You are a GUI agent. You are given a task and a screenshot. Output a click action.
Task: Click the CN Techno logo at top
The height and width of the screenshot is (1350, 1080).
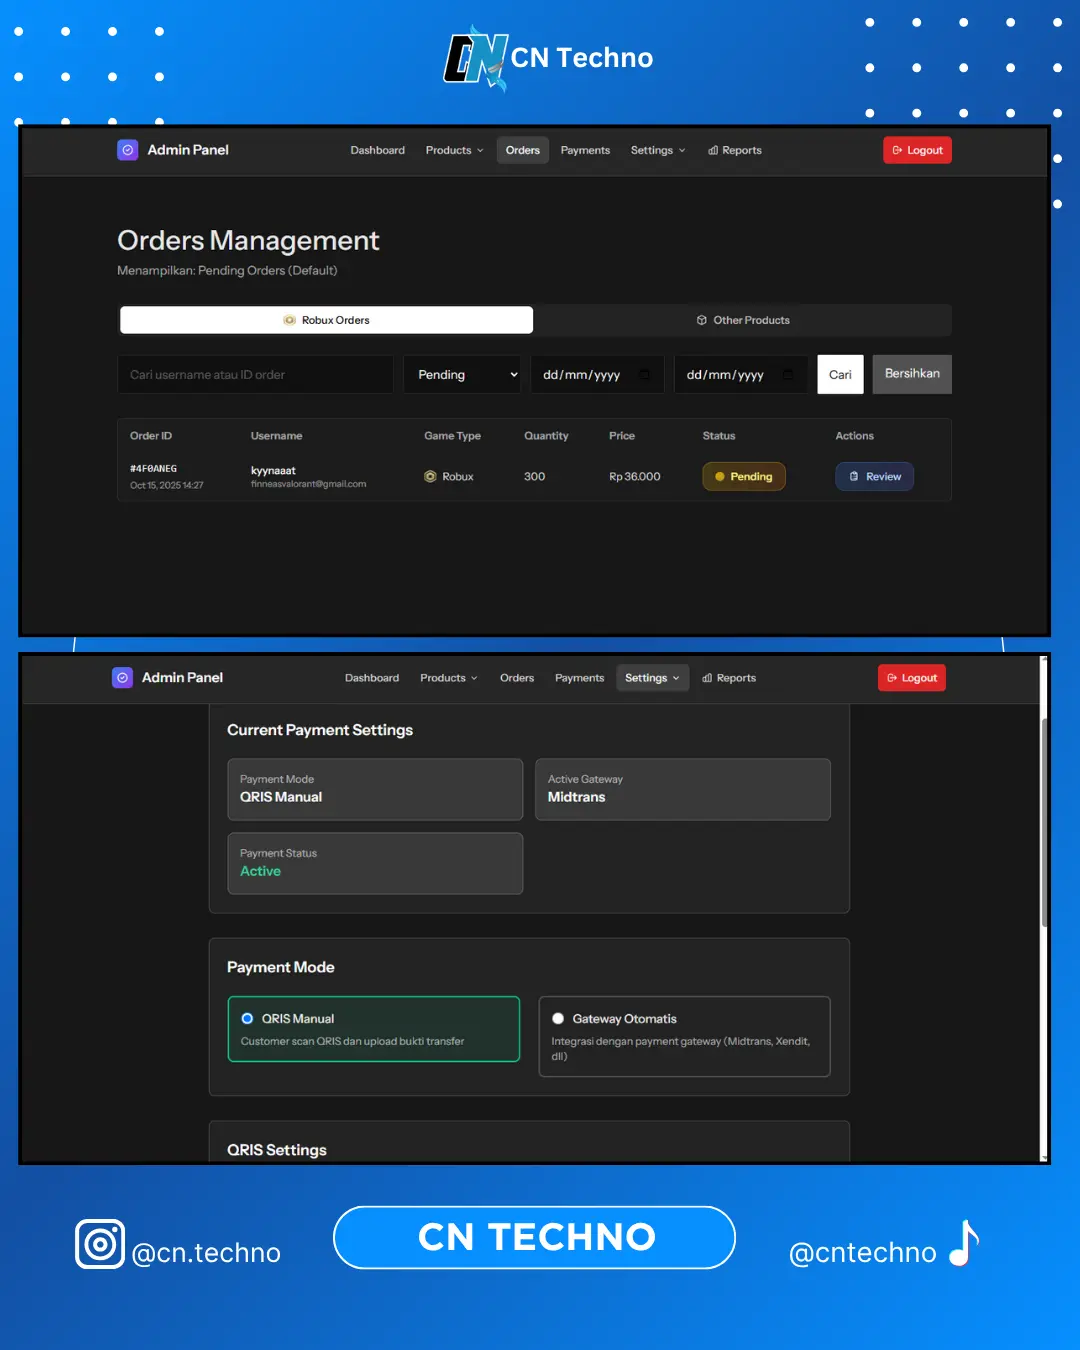(x=476, y=59)
